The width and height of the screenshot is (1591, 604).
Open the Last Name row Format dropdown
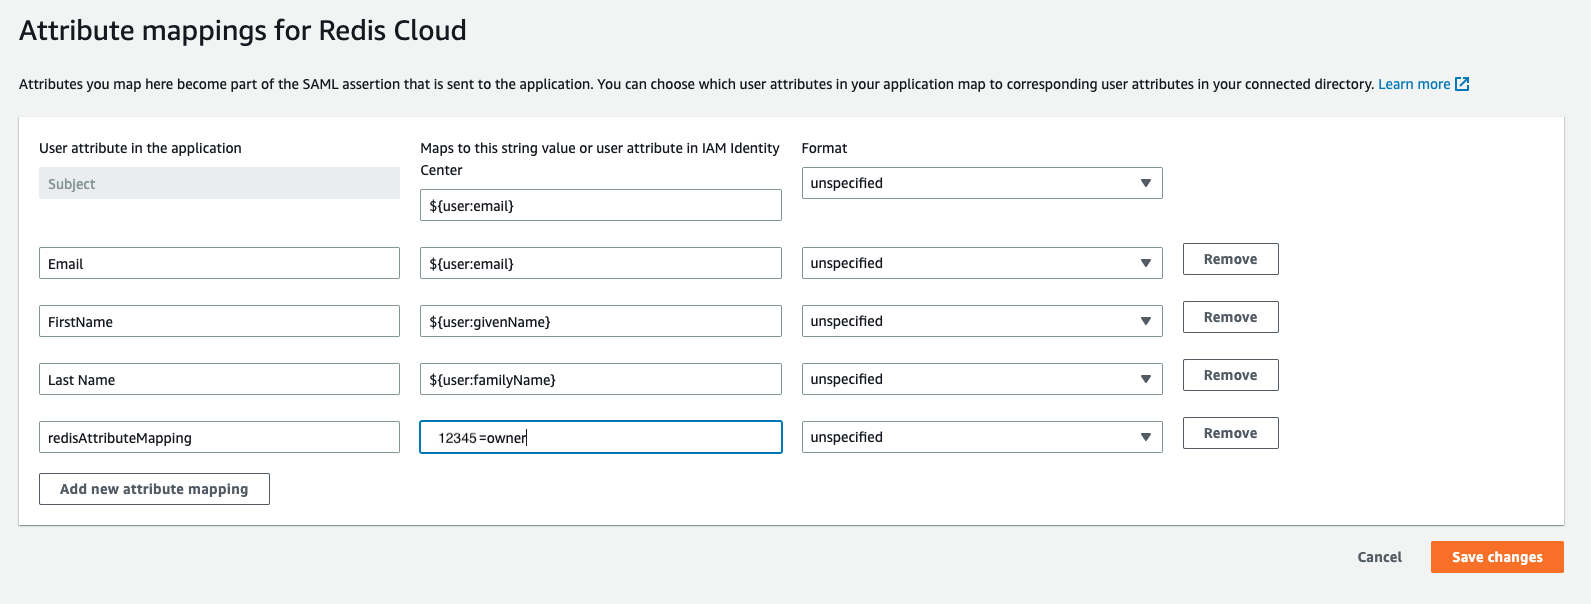pos(981,379)
